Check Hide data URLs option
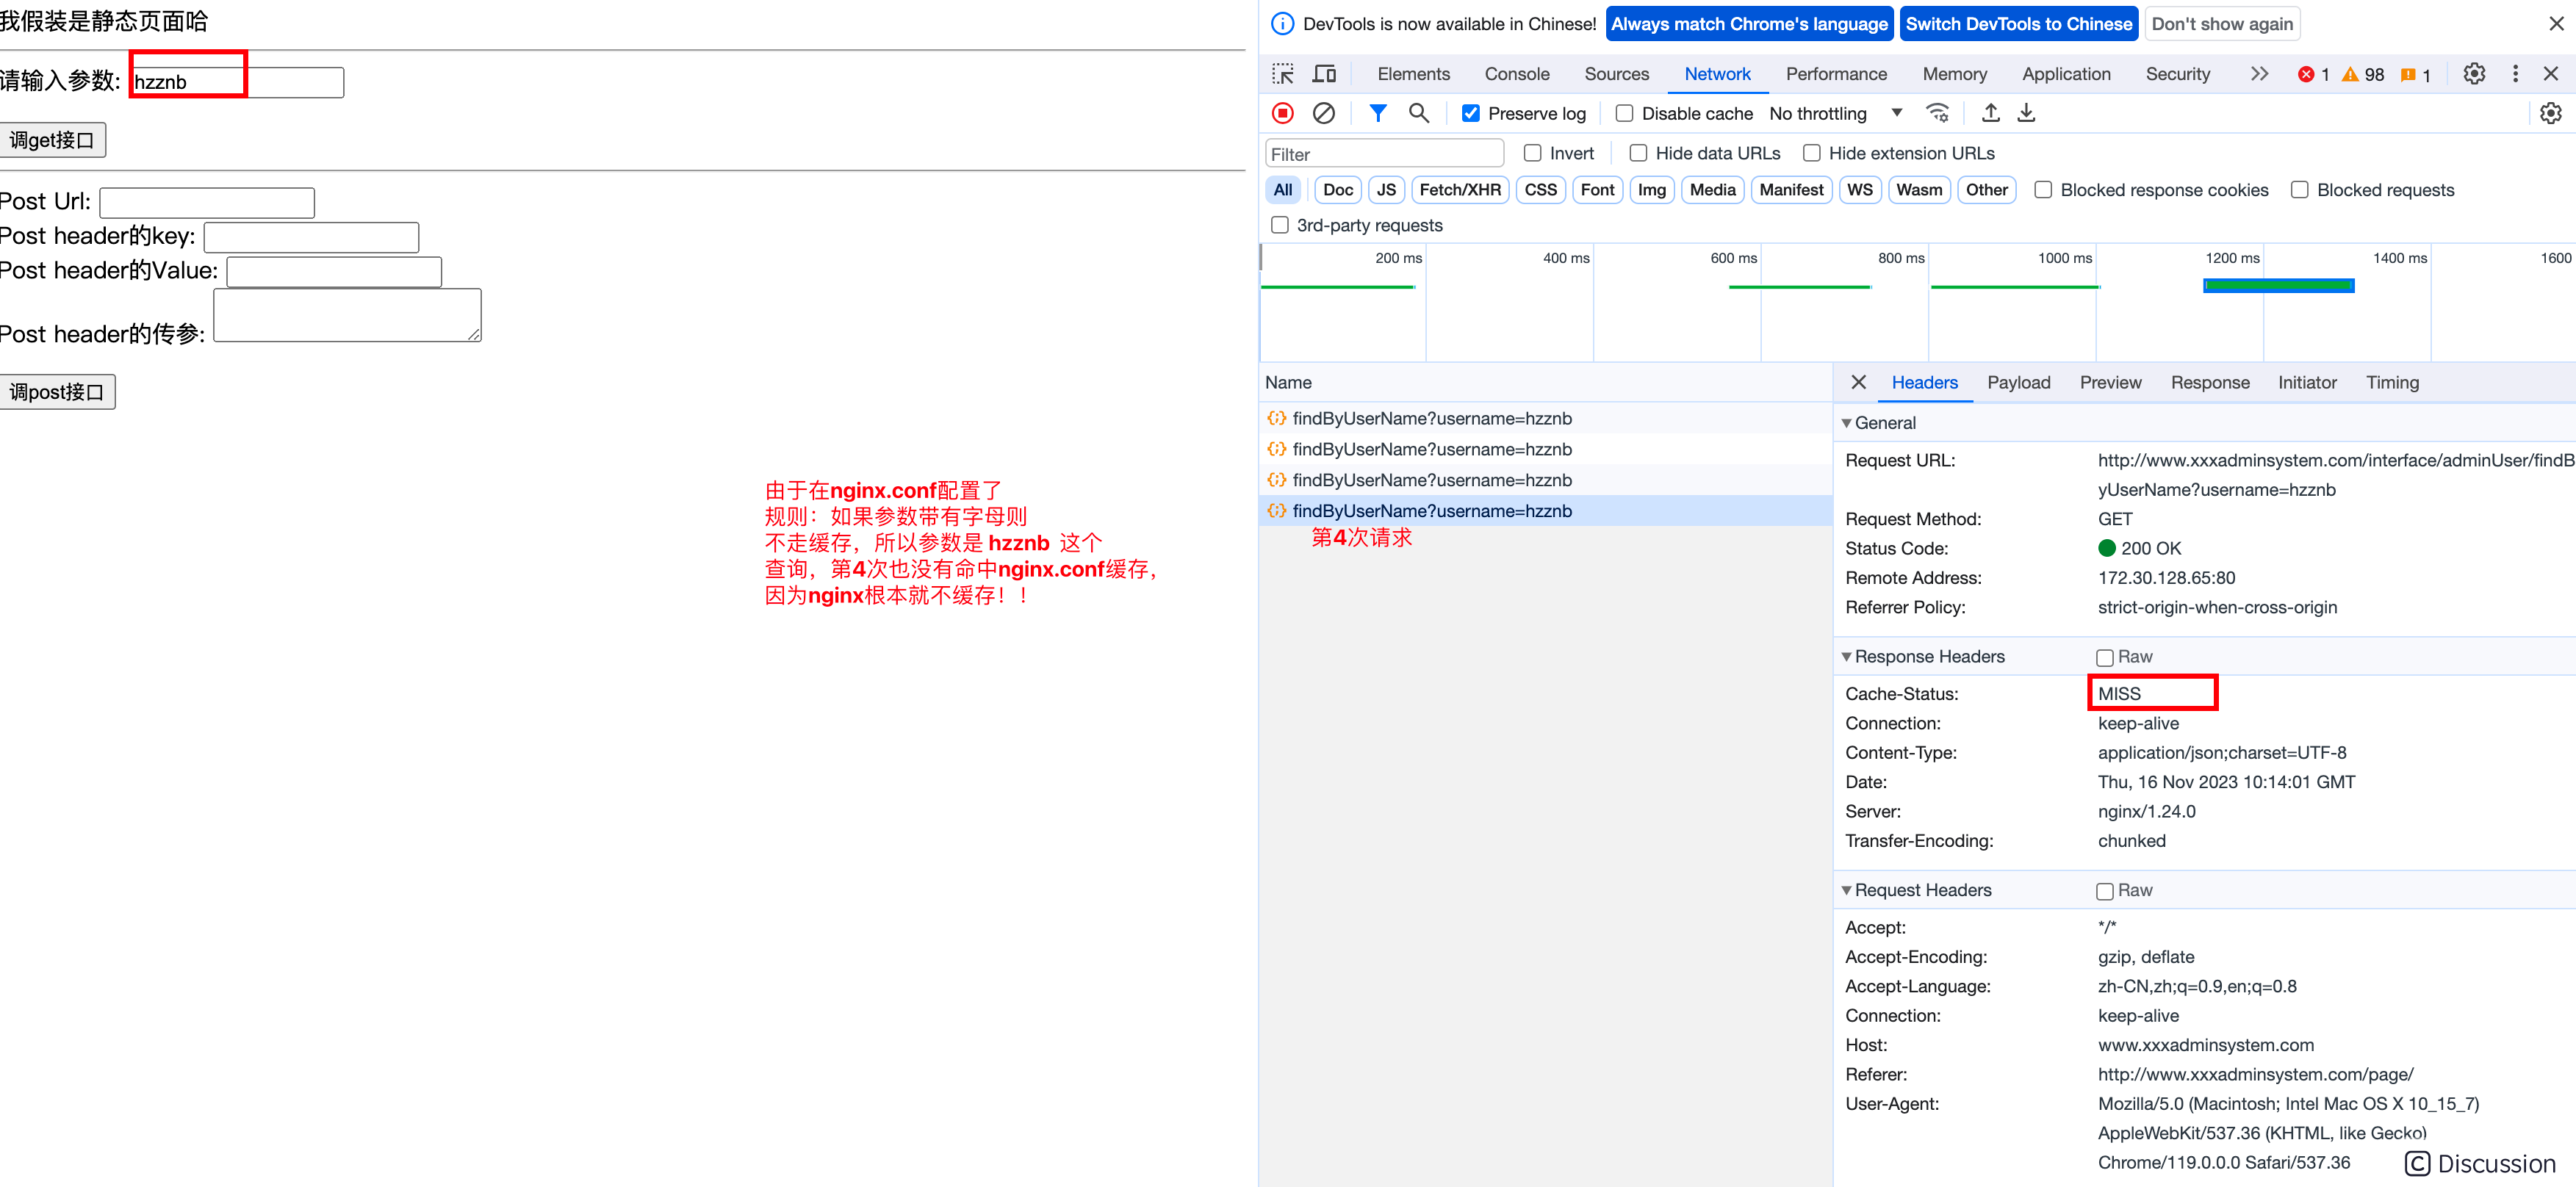Image resolution: width=2576 pixels, height=1187 pixels. click(x=1638, y=153)
